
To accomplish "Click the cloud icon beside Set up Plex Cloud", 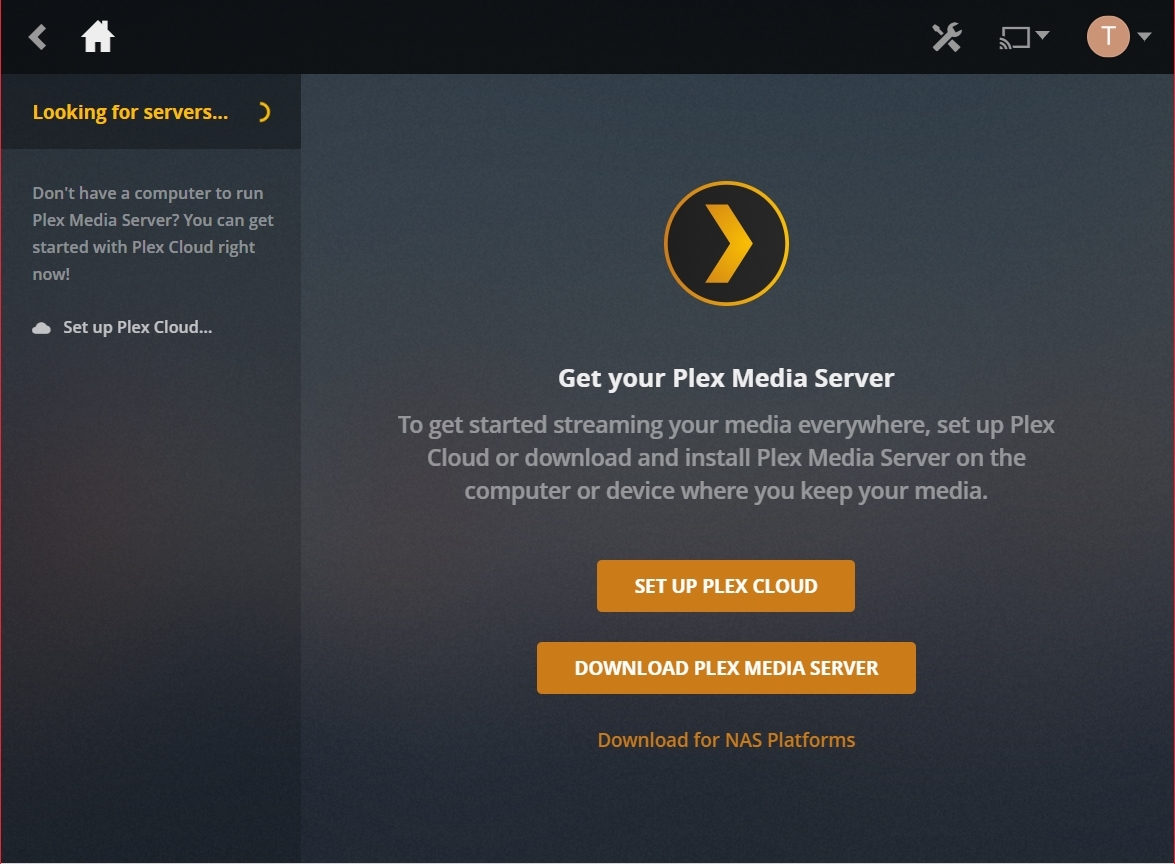I will pyautogui.click(x=41, y=328).
